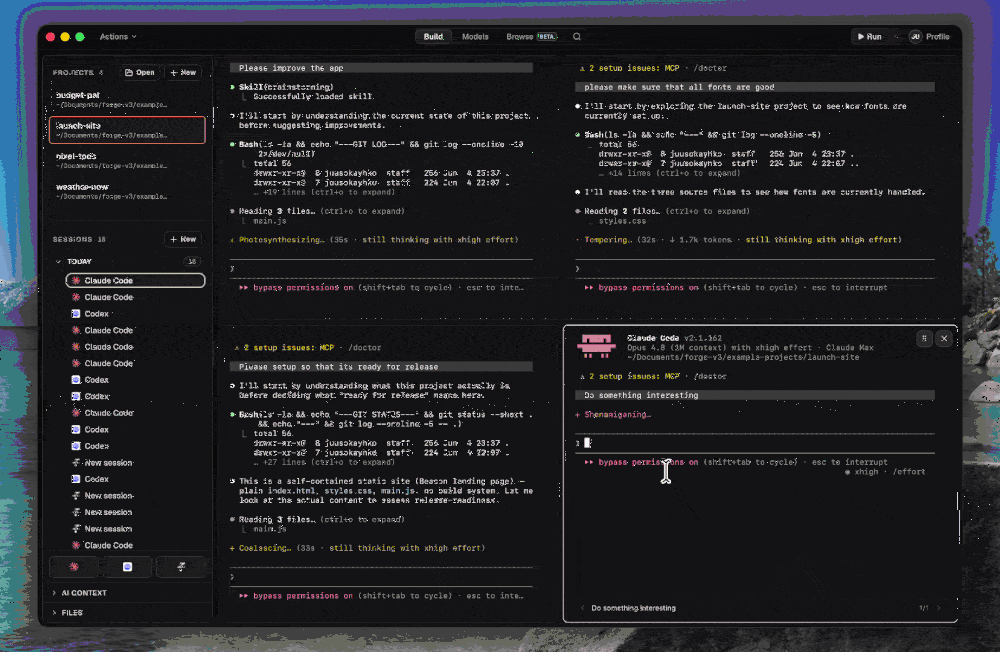Close the focused Claude Code panel
The height and width of the screenshot is (652, 1000).
[944, 339]
